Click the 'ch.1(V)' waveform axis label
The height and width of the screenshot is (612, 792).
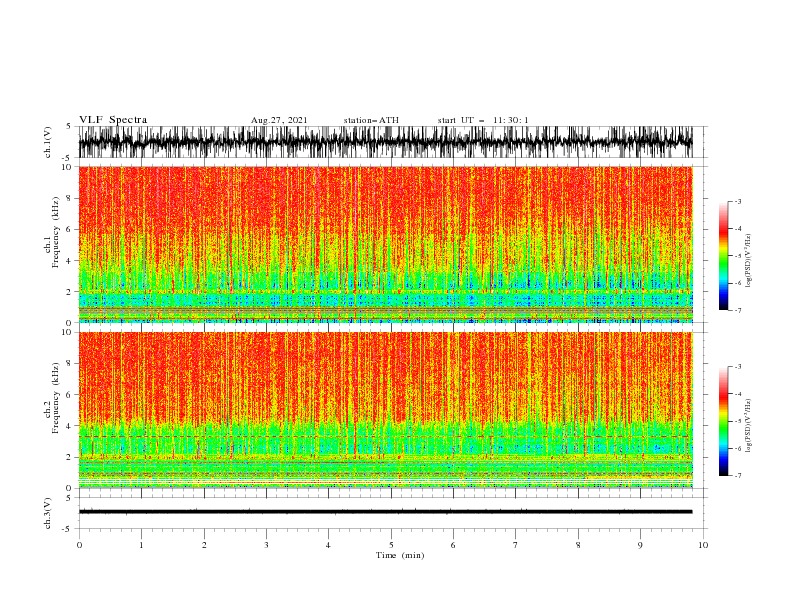(x=48, y=142)
